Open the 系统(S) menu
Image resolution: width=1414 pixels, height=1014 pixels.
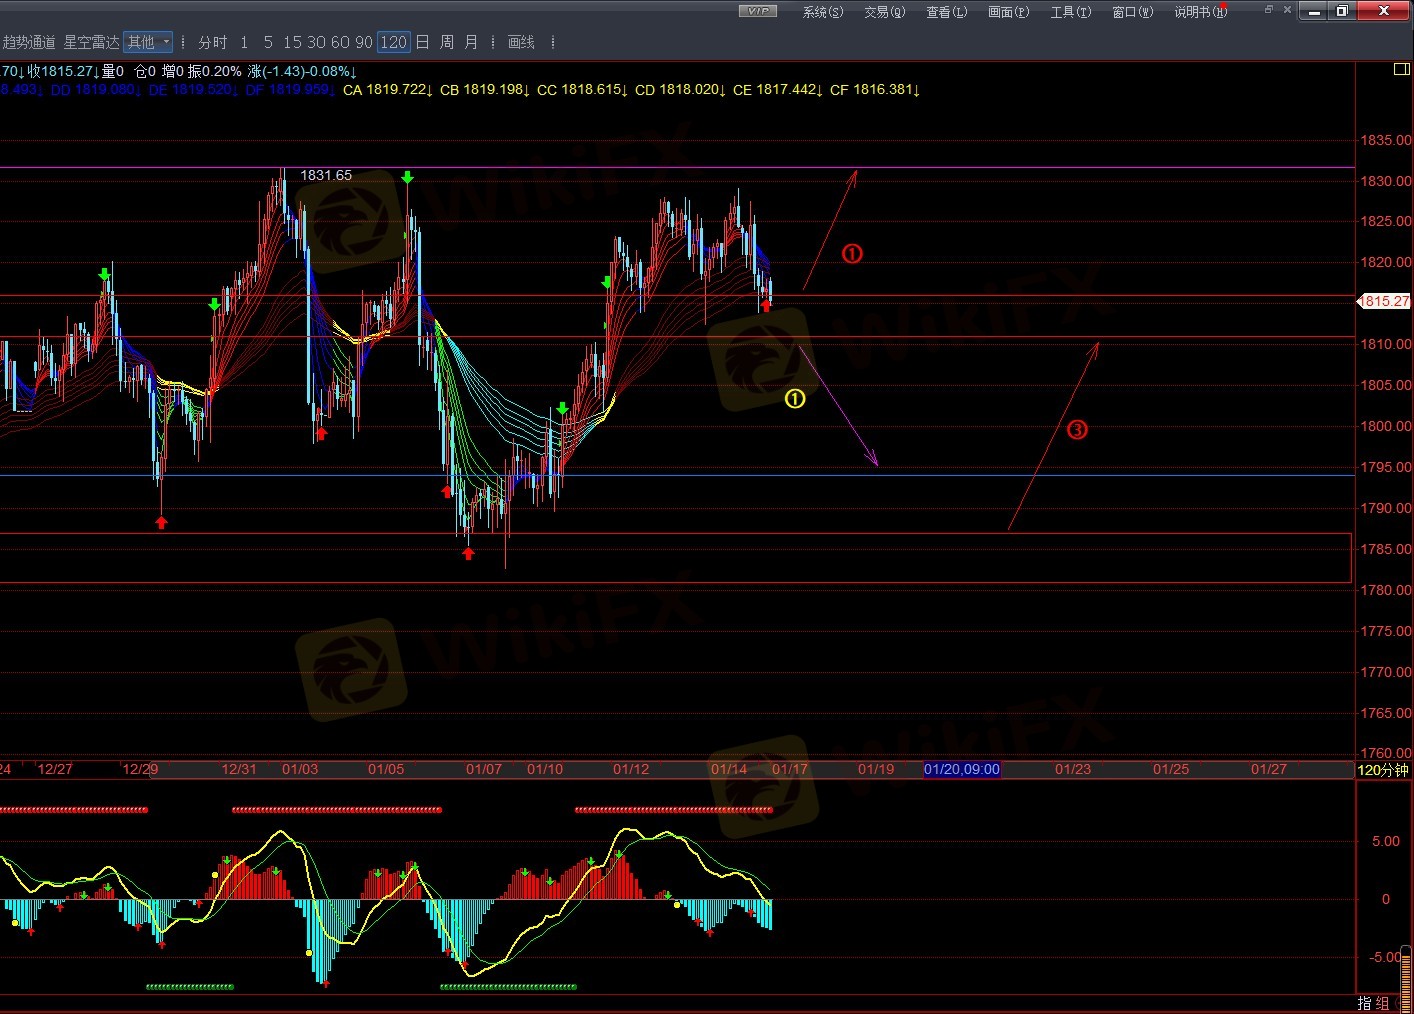tap(822, 12)
